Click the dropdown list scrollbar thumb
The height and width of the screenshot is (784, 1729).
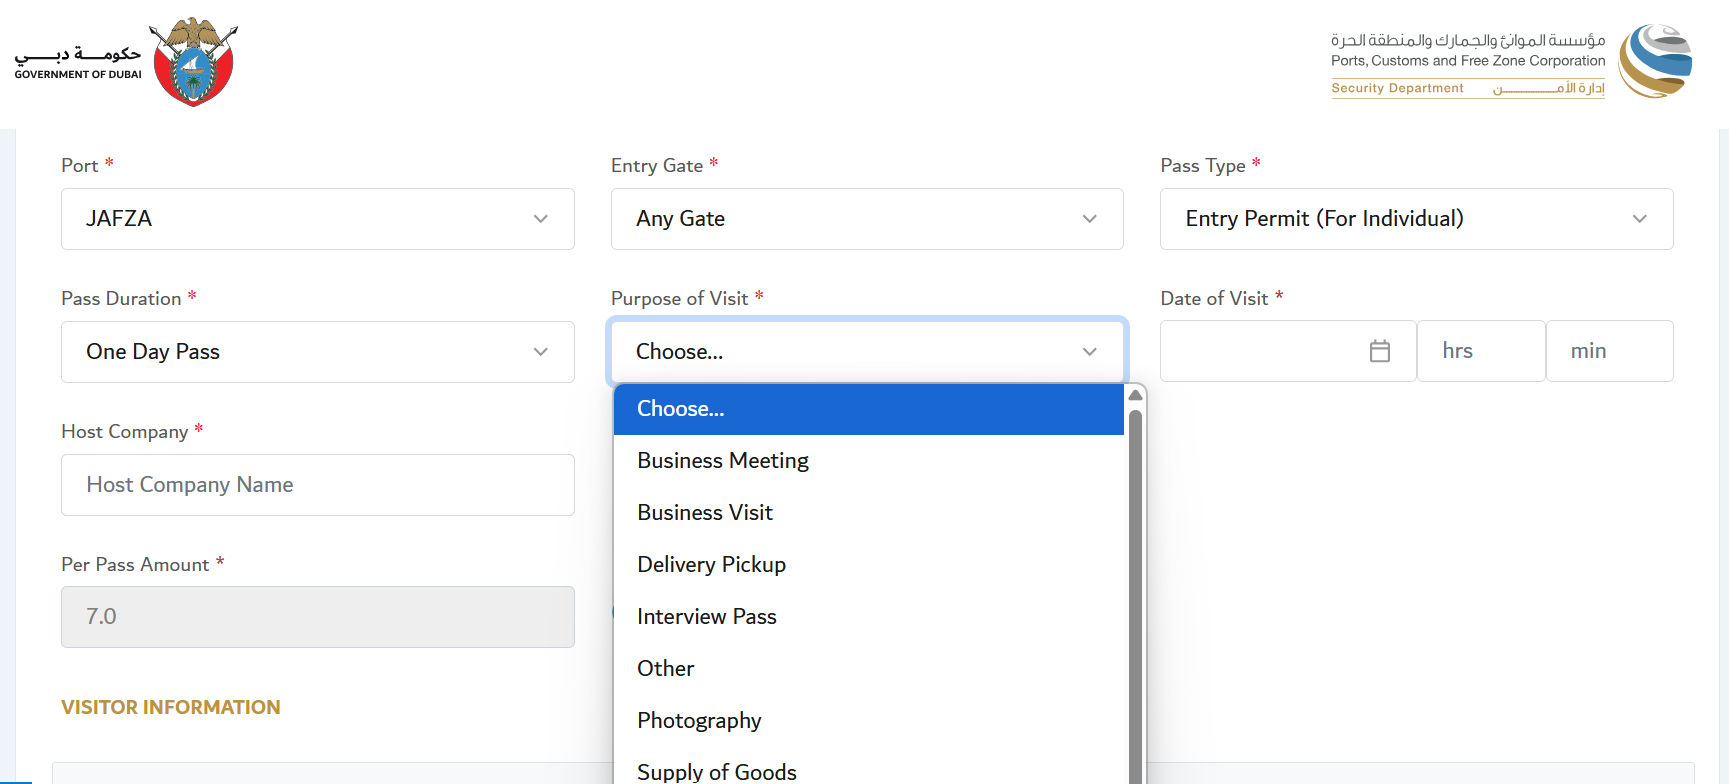pos(1135,600)
